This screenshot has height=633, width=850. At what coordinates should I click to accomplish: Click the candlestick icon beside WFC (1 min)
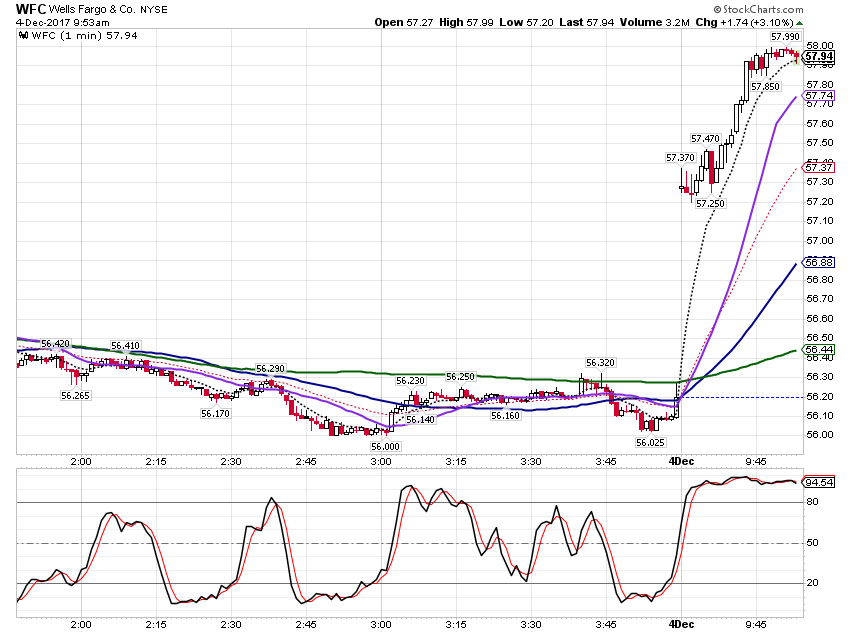pos(23,36)
